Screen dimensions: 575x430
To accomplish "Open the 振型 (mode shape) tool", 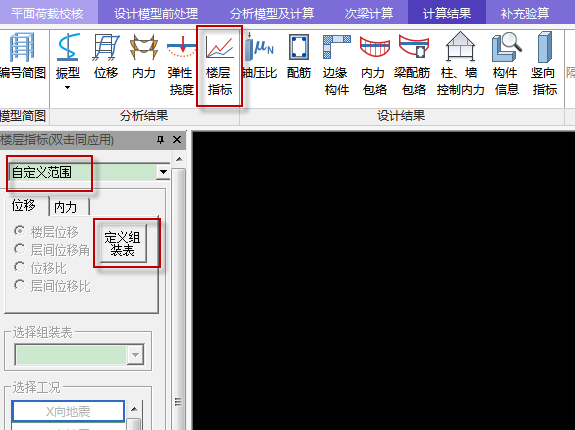I will pyautogui.click(x=68, y=55).
